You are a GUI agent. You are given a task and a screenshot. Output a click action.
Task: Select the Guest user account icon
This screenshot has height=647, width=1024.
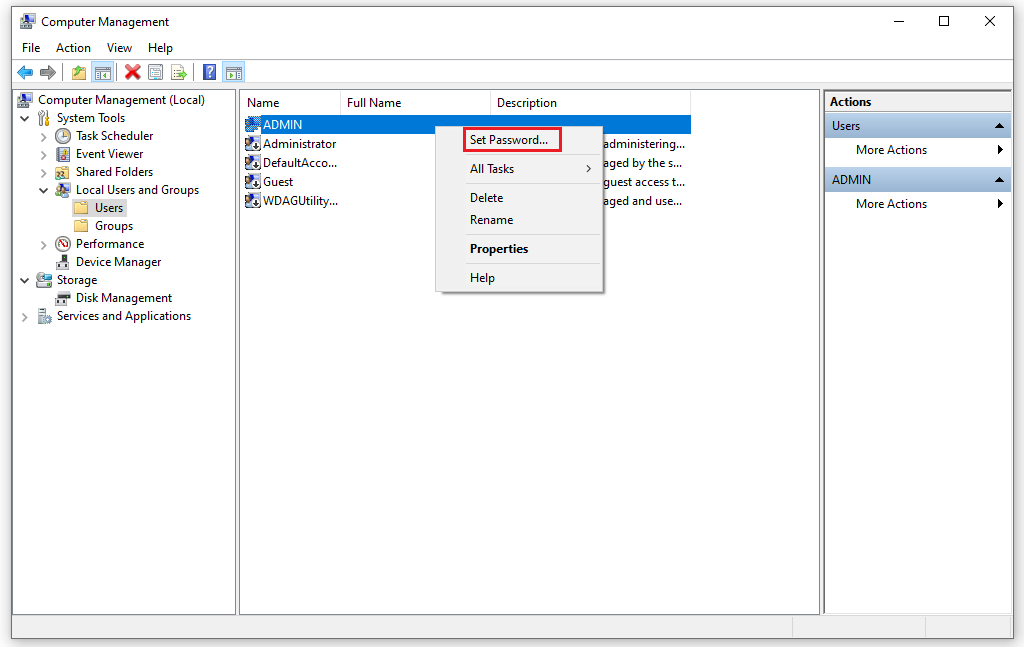coord(254,181)
